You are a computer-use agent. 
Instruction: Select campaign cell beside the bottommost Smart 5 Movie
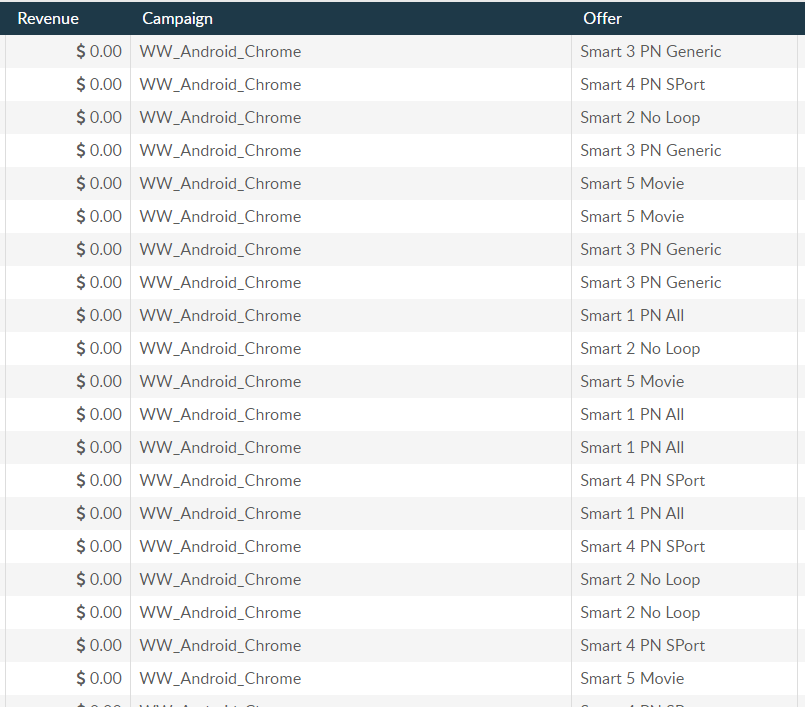[220, 678]
